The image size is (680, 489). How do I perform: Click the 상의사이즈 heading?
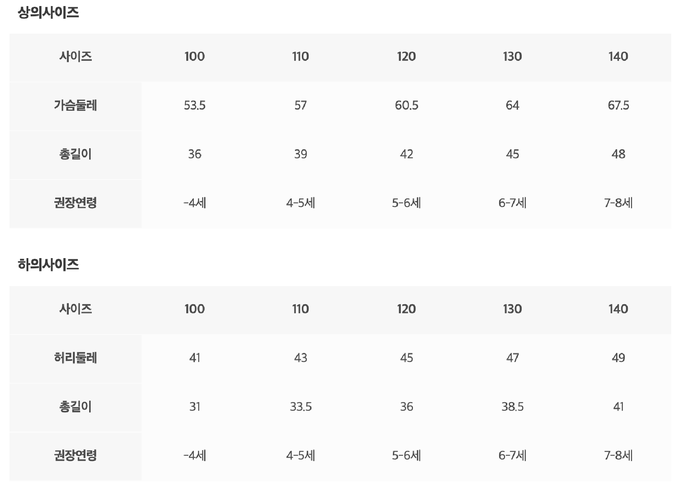click(x=48, y=13)
